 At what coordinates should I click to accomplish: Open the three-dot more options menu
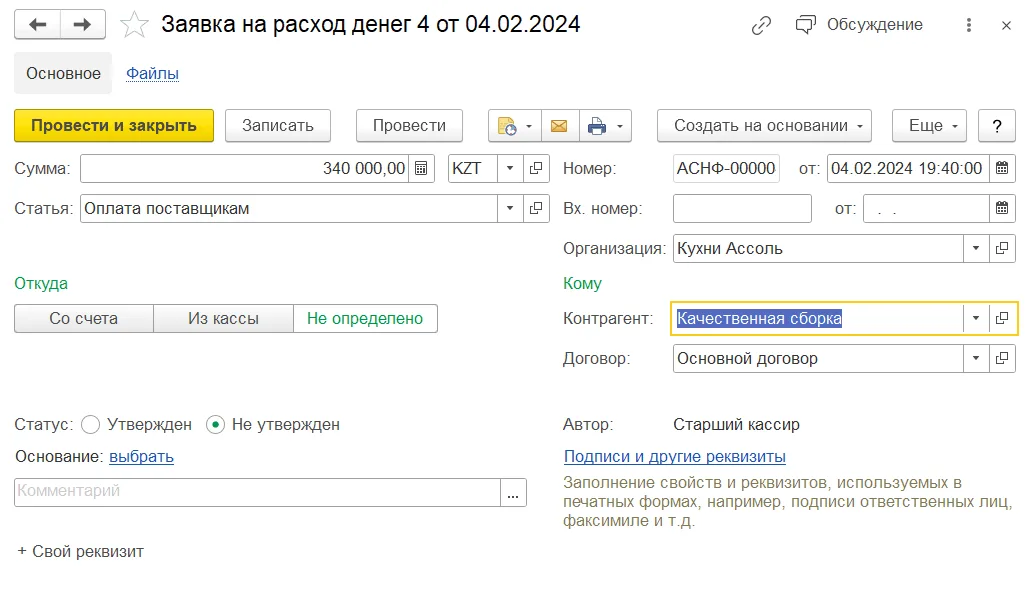click(968, 25)
